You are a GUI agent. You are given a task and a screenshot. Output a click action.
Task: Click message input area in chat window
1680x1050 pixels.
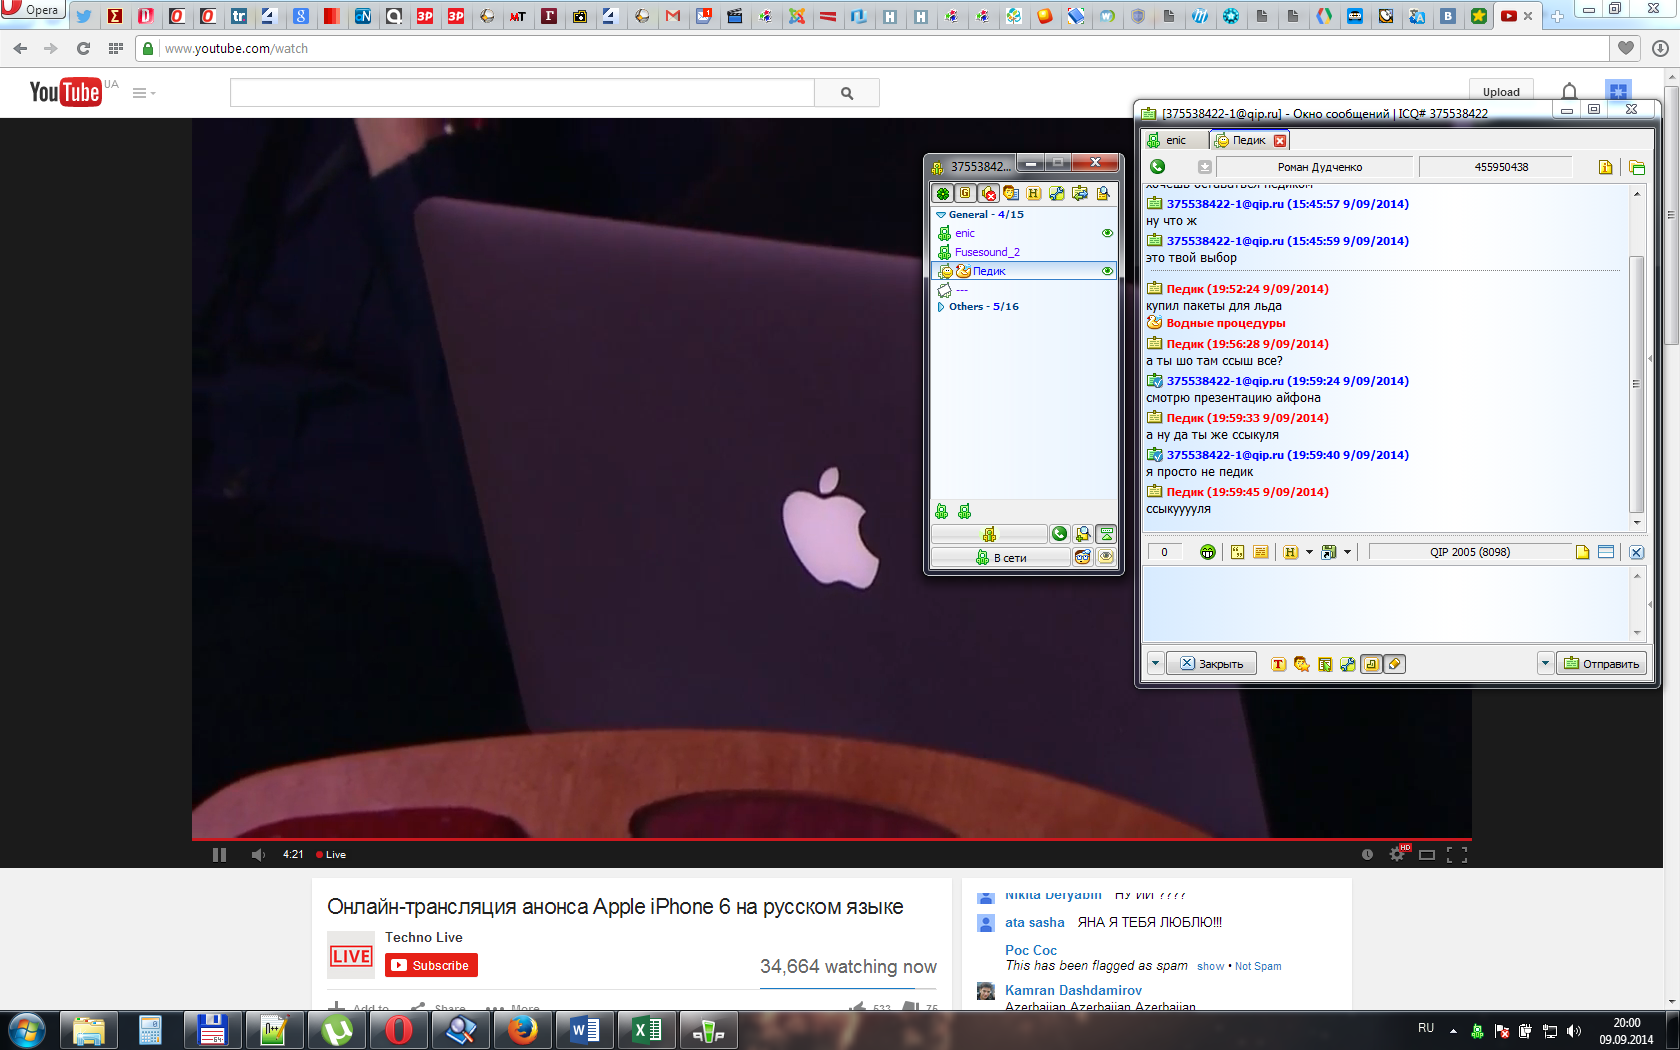click(x=1386, y=604)
